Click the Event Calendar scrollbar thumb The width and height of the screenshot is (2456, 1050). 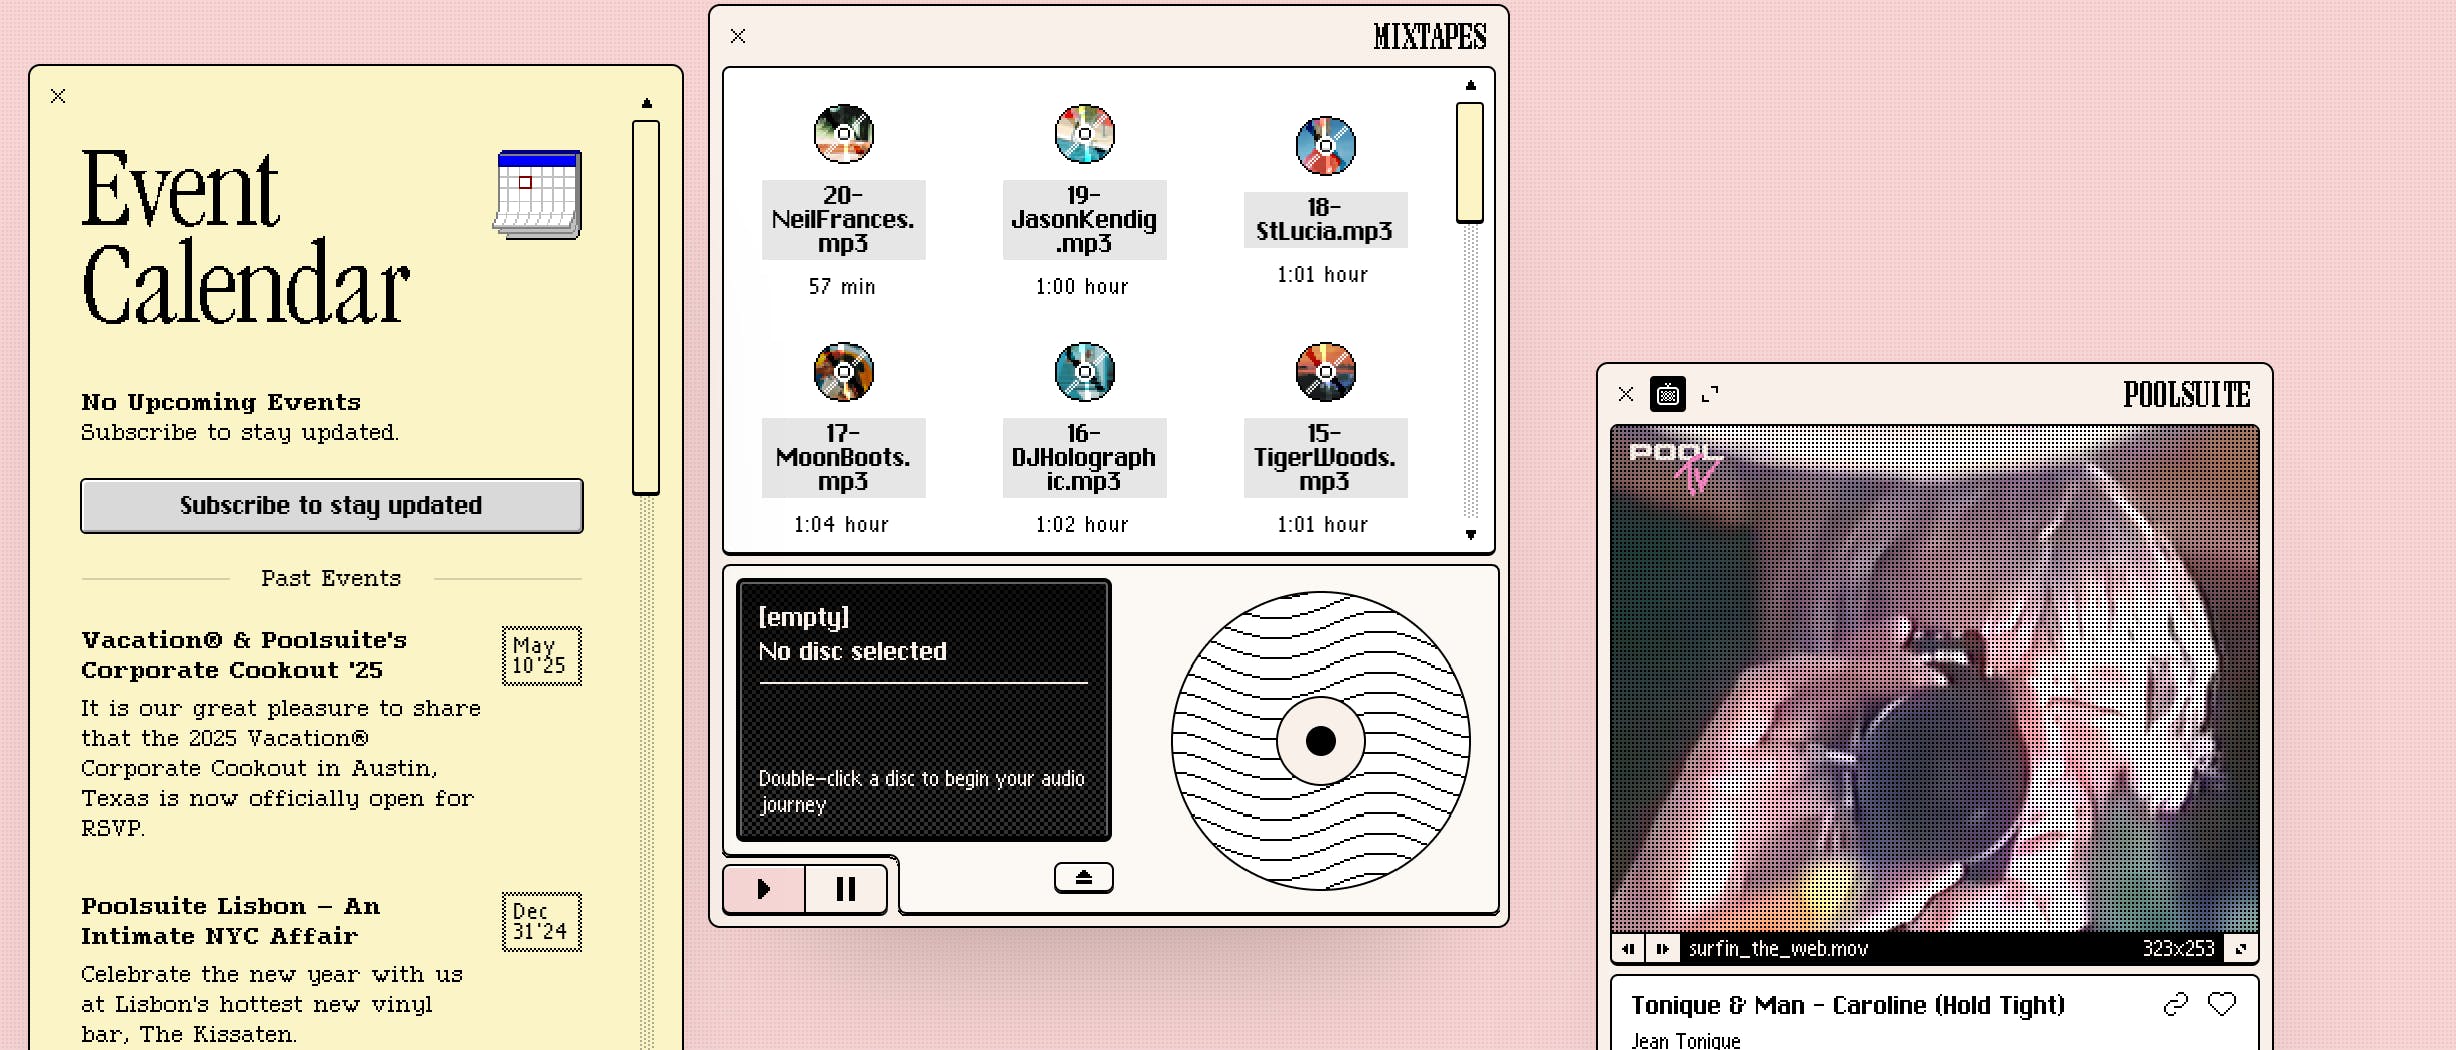(646, 307)
